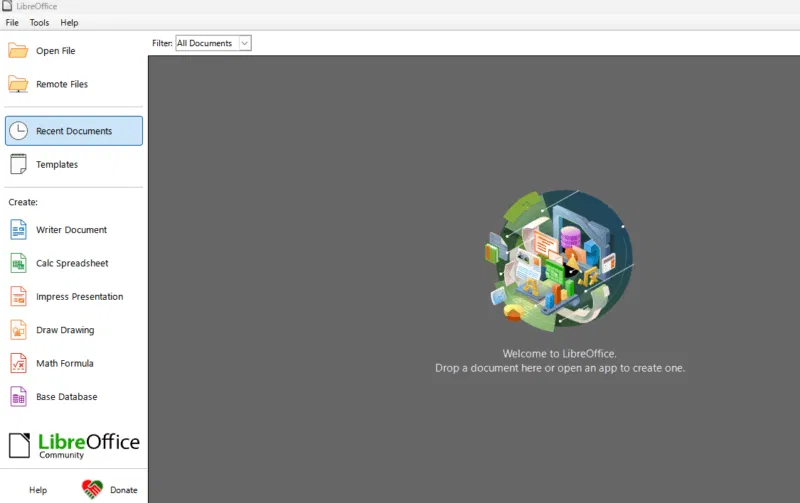Click the Remote Files label

pos(62,84)
